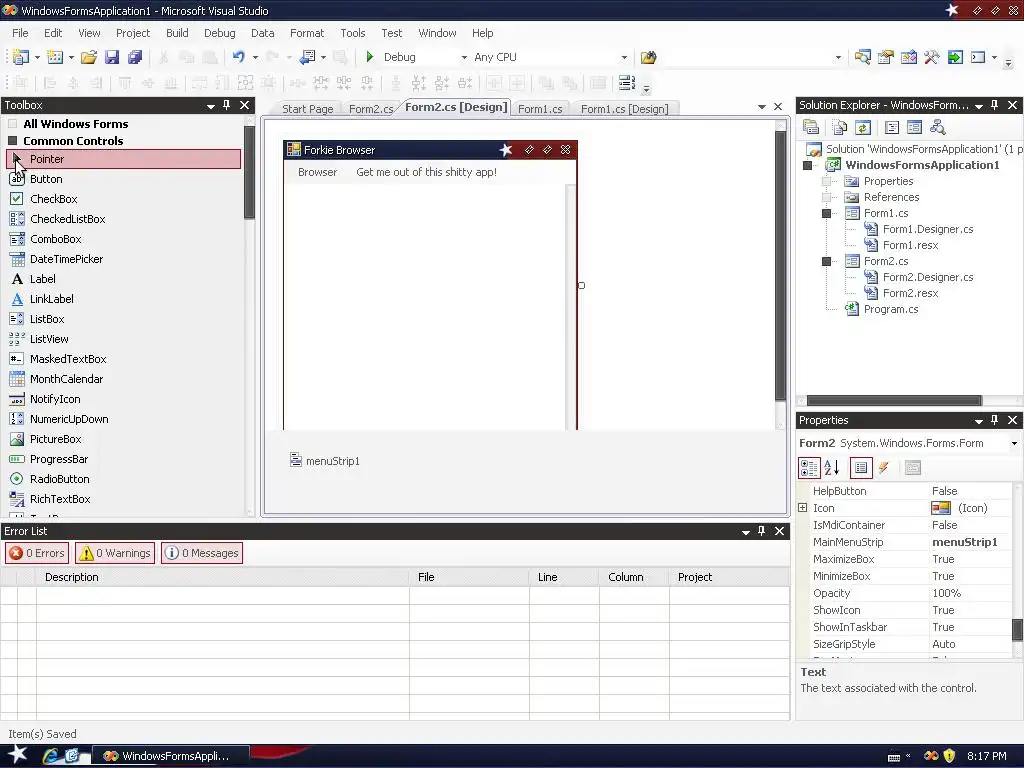Open the Form2 object selector dropdown in Properties
Screen dimensions: 1024x768
tap(1014, 443)
